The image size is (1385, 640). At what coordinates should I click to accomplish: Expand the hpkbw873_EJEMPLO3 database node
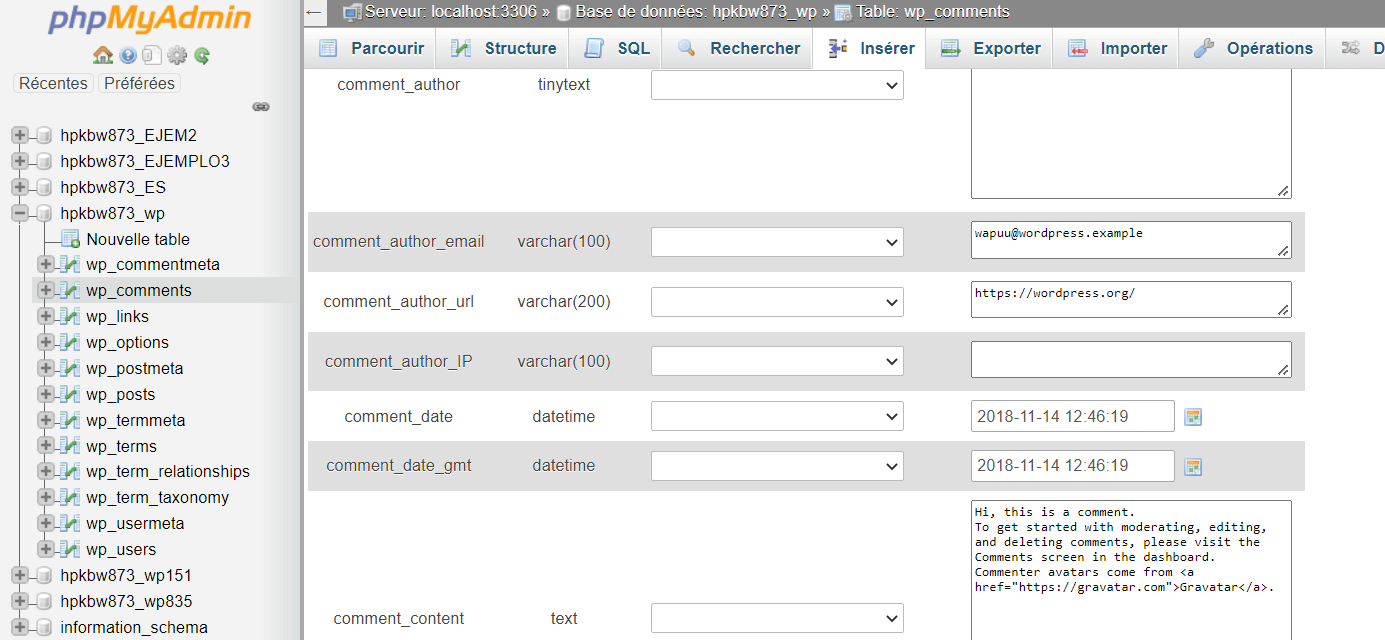(x=21, y=161)
